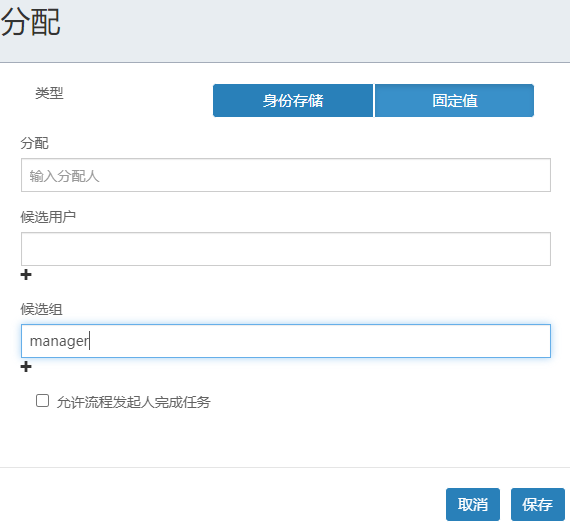Cancel the dialog with 取消
This screenshot has height=525, width=570.
pos(473,504)
